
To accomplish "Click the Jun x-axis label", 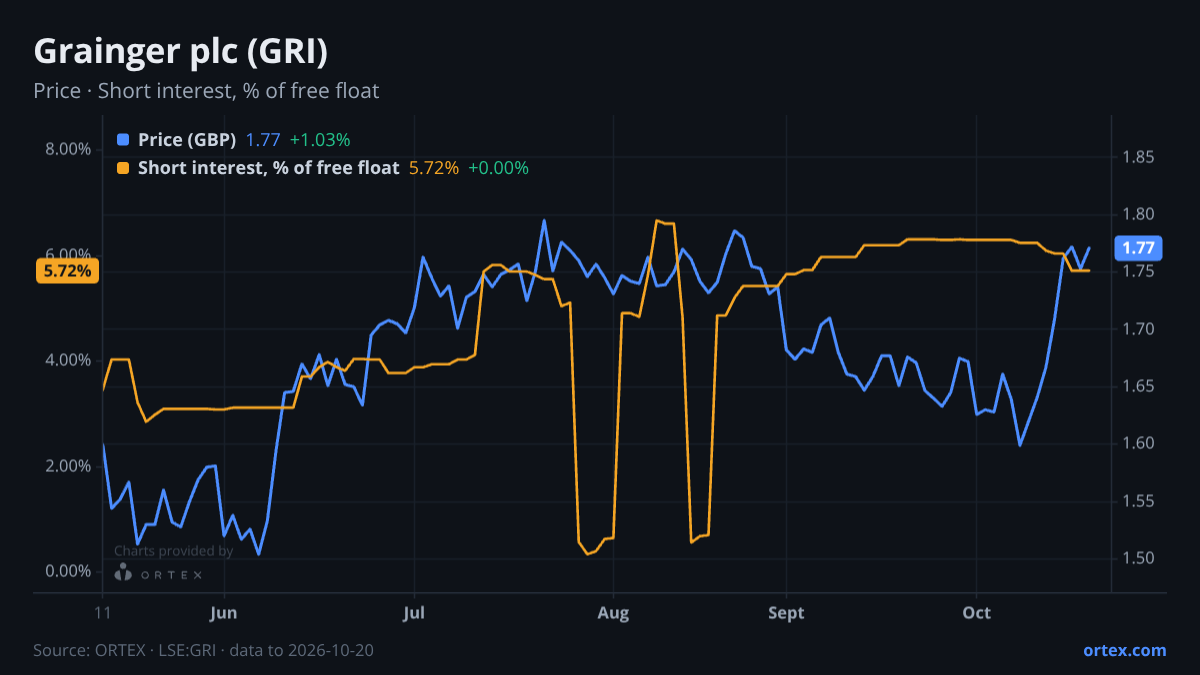I will tap(224, 613).
